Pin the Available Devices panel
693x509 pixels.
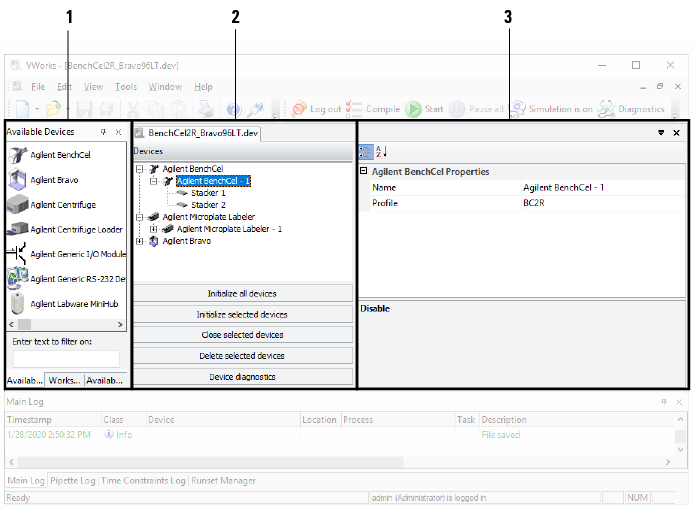[x=103, y=132]
